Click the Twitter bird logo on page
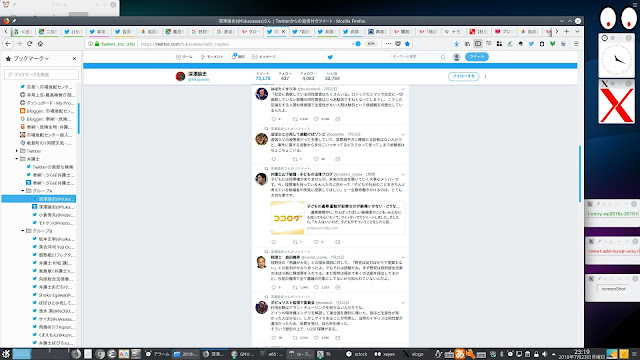640x360 pixels. [330, 57]
